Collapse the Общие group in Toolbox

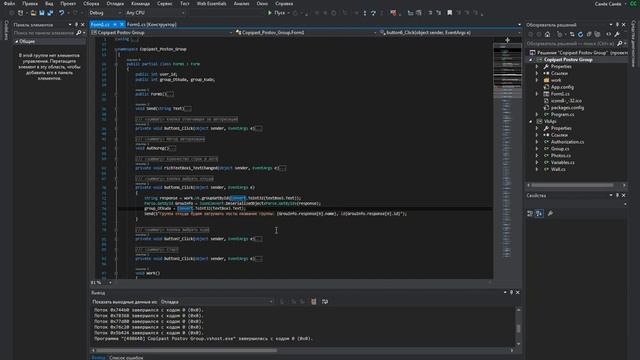pos(16,42)
